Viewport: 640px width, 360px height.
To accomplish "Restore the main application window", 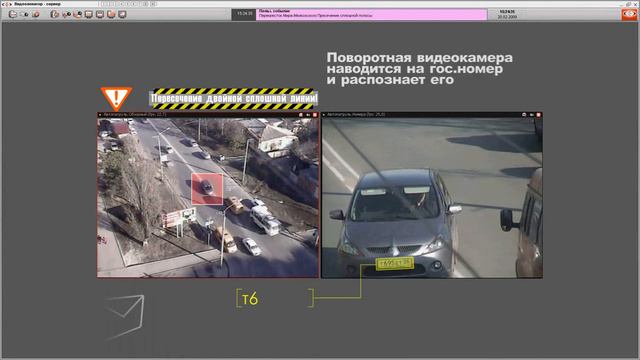I will point(629,4).
